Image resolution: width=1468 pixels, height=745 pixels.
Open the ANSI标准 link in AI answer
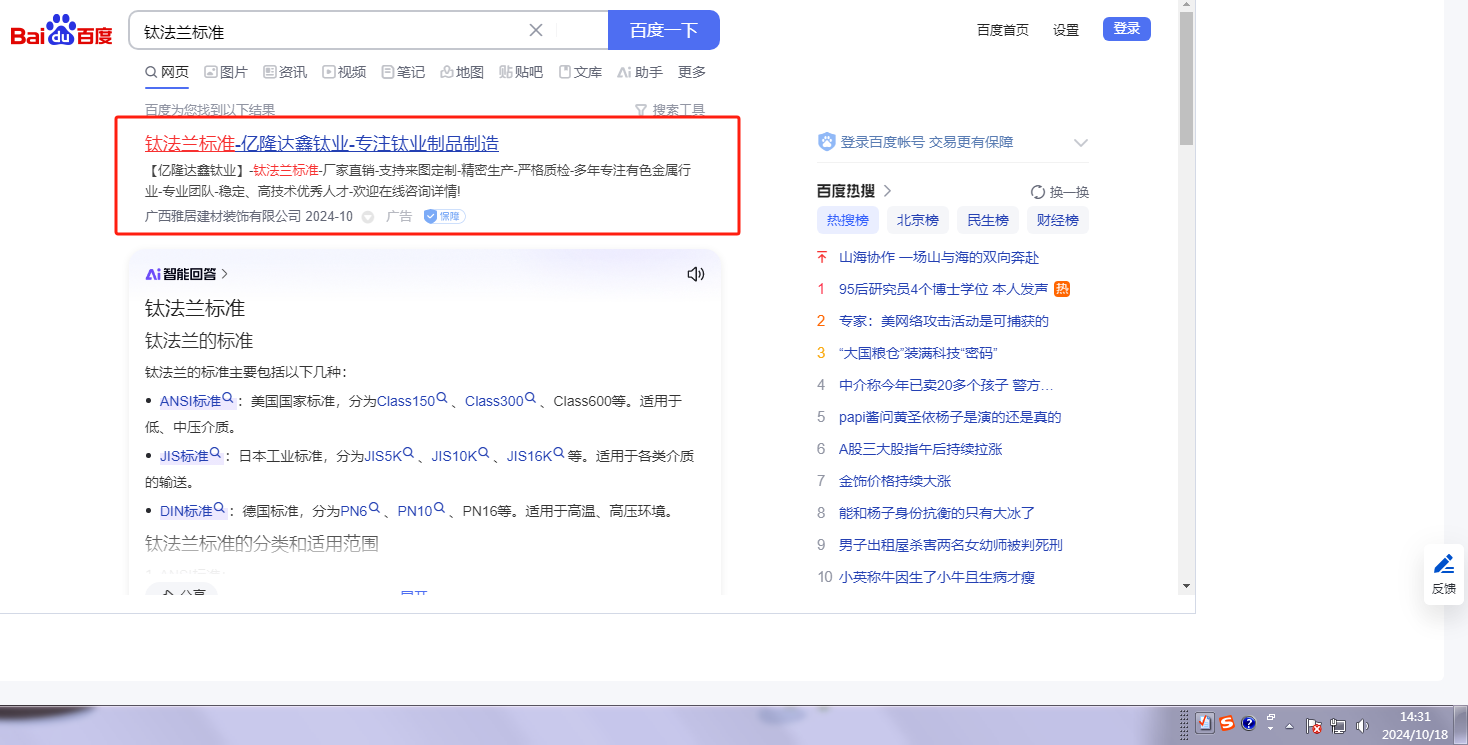click(x=190, y=401)
